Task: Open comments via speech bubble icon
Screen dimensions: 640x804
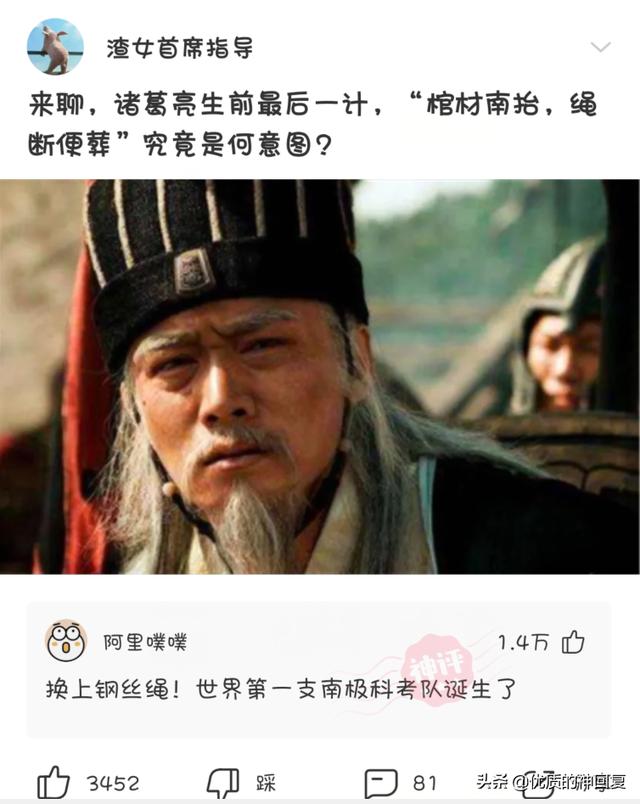Action: click(x=381, y=783)
